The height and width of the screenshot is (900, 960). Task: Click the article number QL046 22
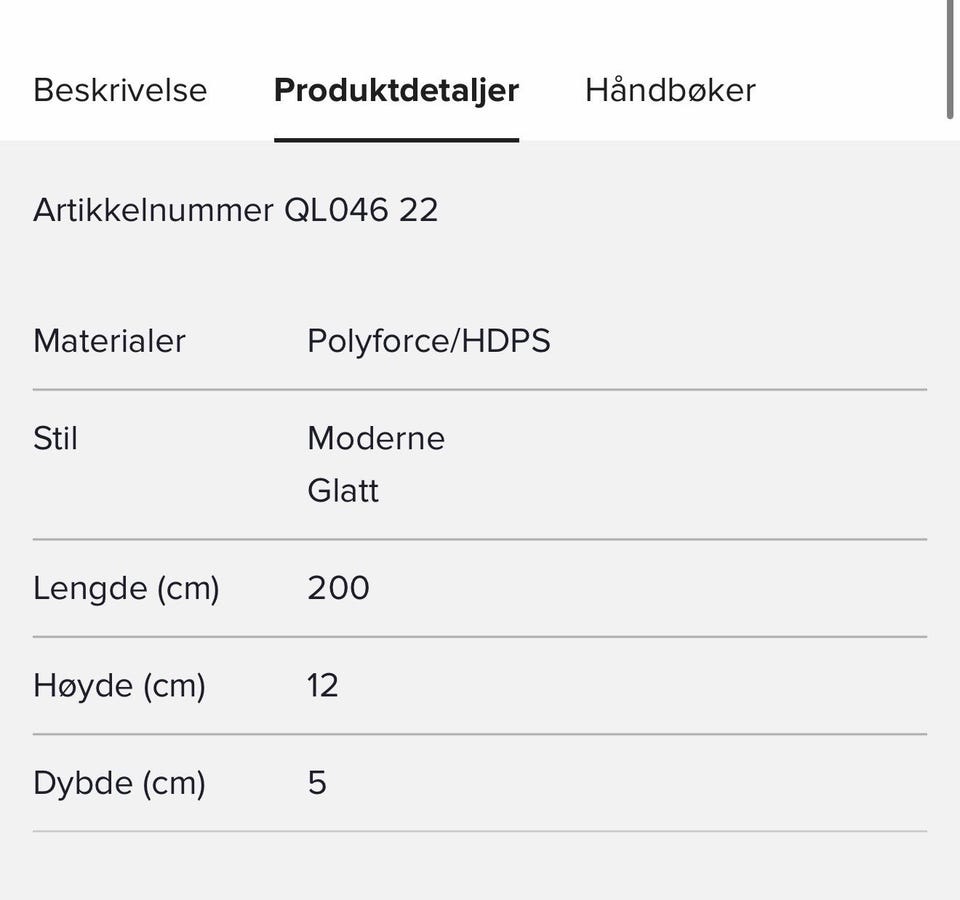coord(362,210)
